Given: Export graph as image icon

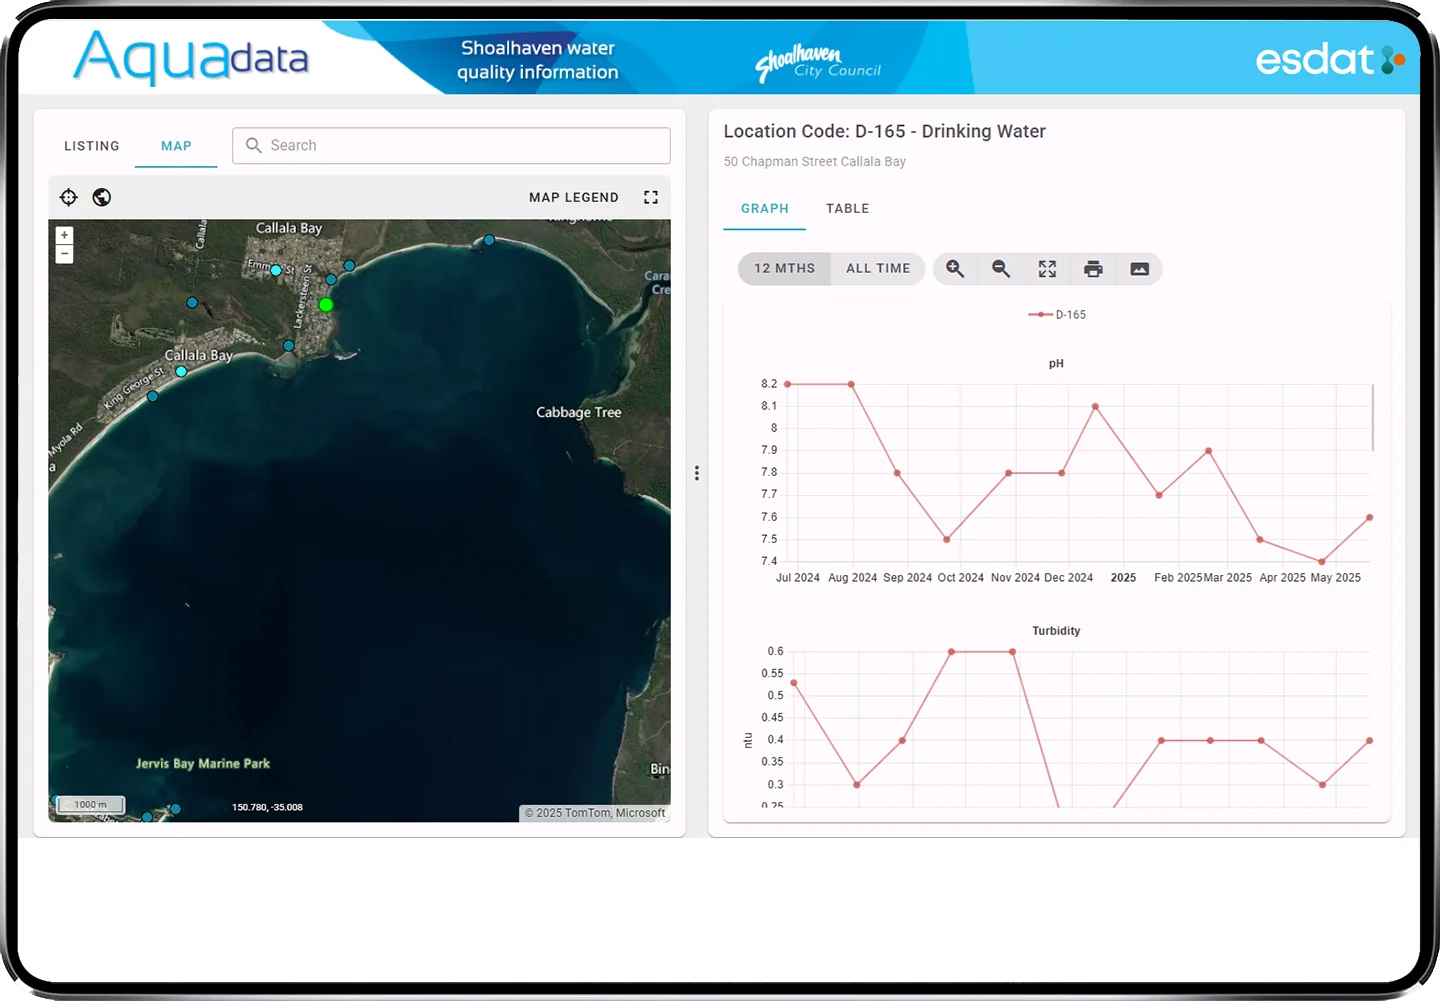Looking at the screenshot, I should (x=1139, y=269).
